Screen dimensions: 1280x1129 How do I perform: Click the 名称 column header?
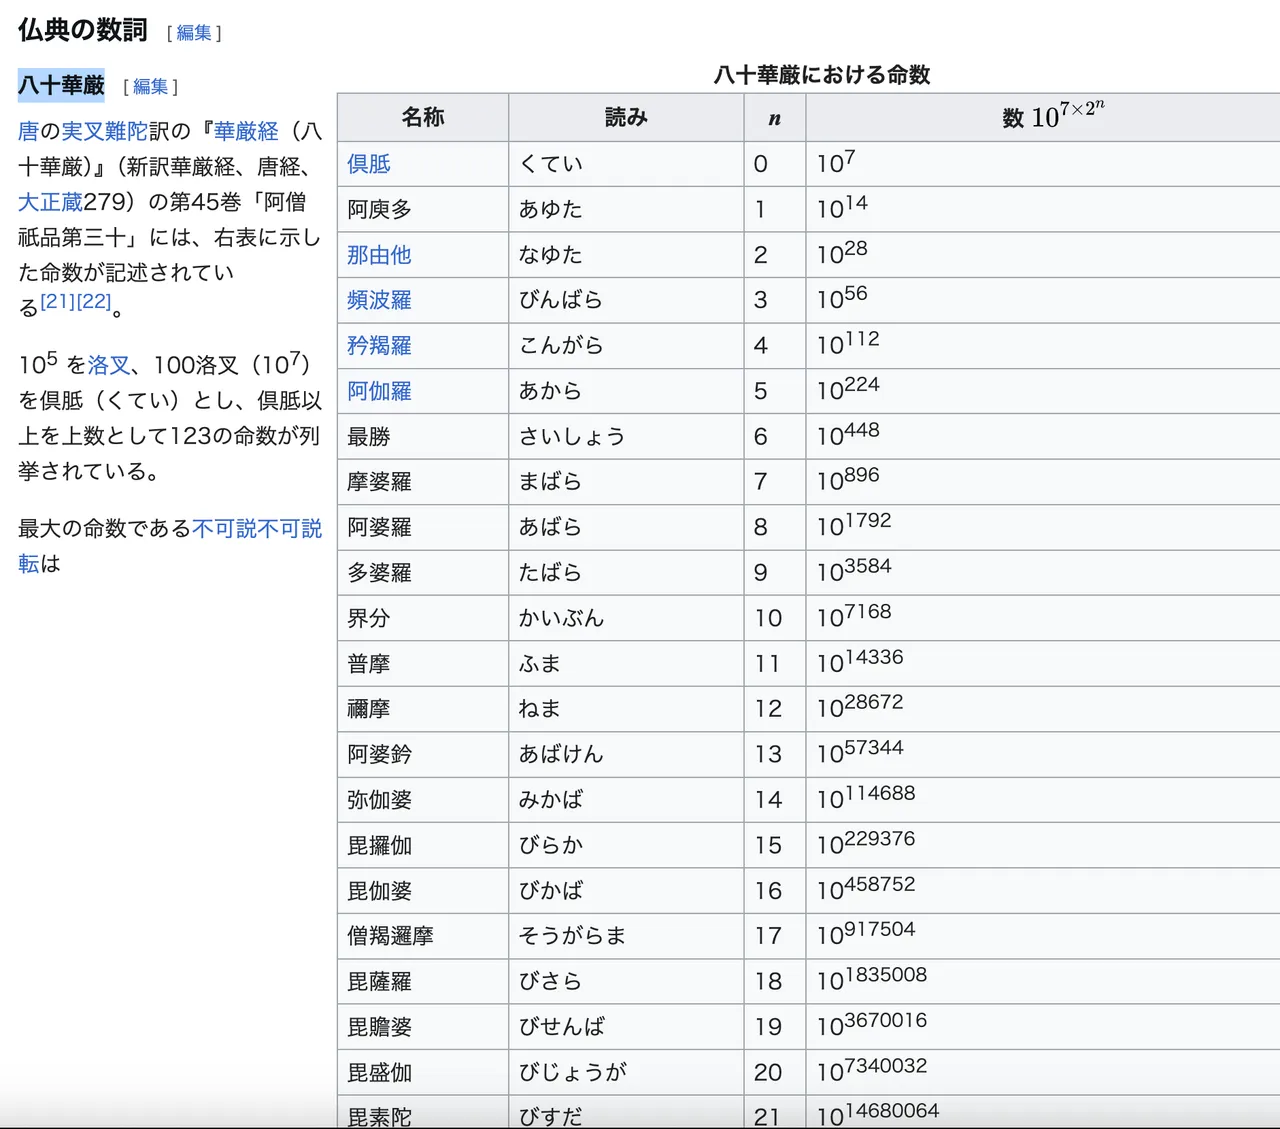tap(423, 117)
